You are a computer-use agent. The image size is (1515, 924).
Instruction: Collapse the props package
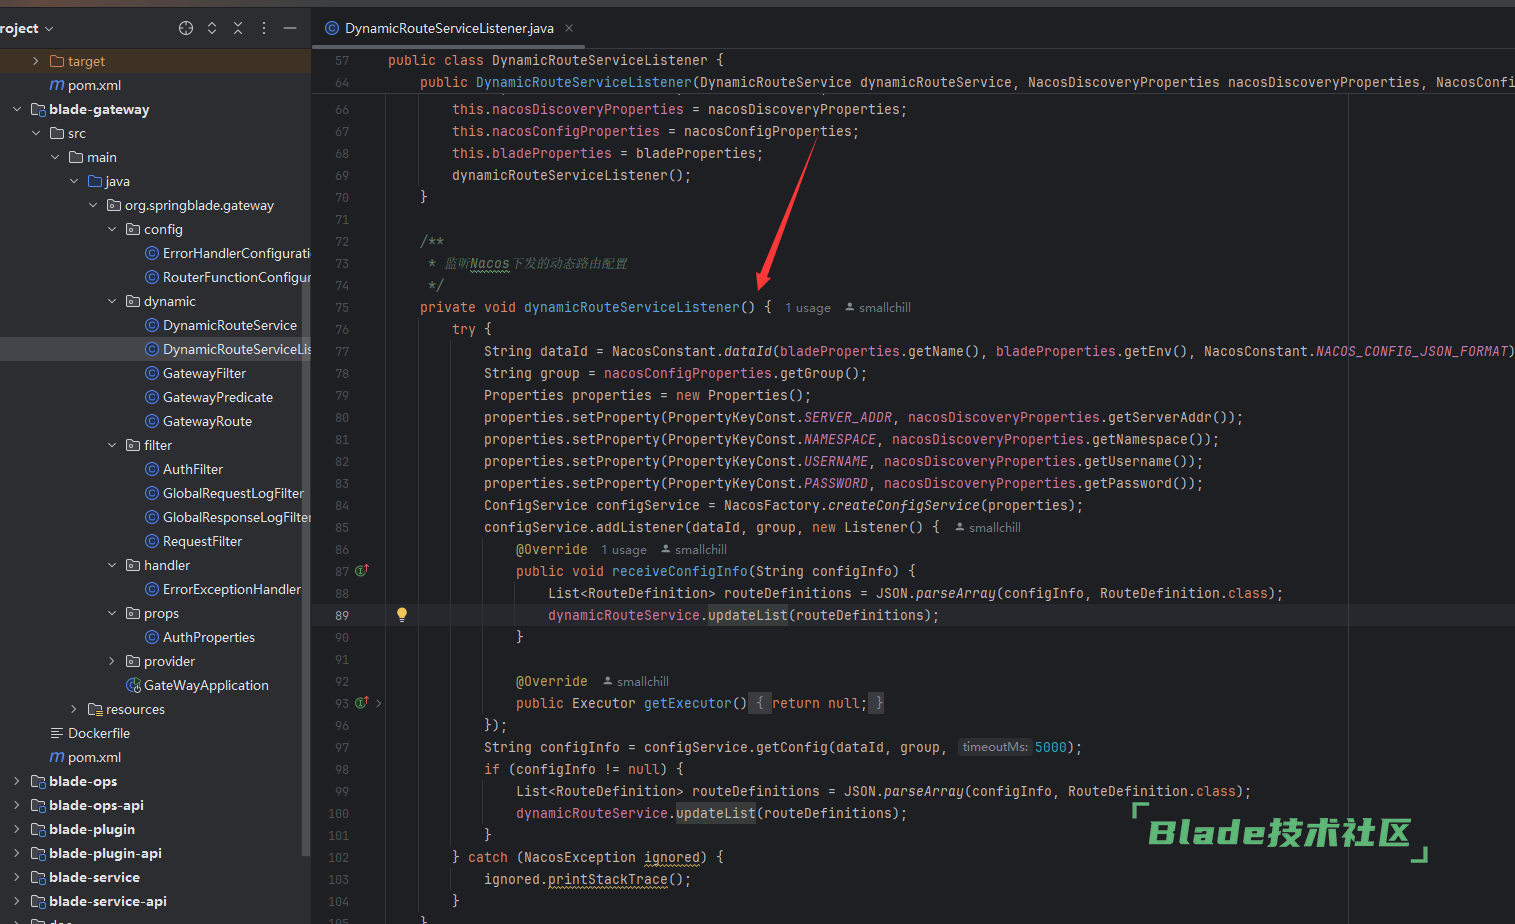[x=112, y=613]
